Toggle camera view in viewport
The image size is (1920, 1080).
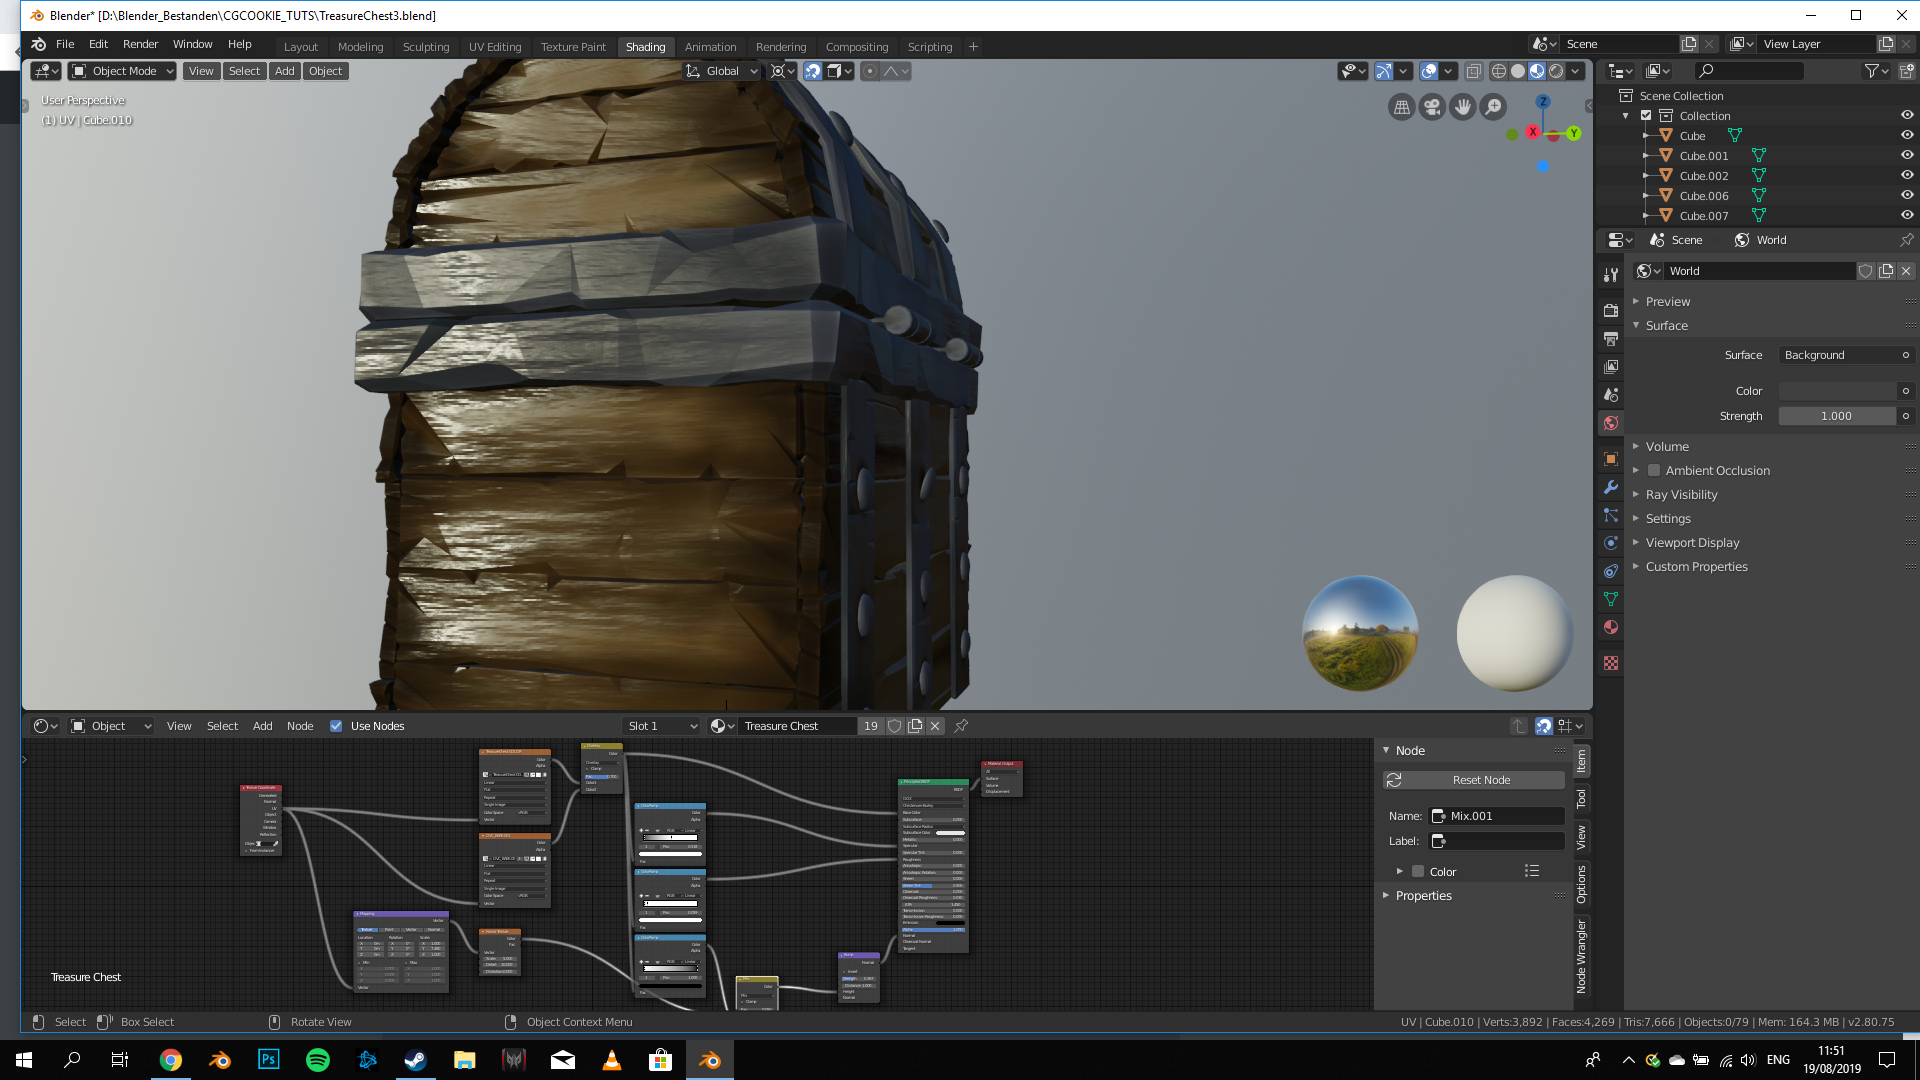pyautogui.click(x=1432, y=107)
